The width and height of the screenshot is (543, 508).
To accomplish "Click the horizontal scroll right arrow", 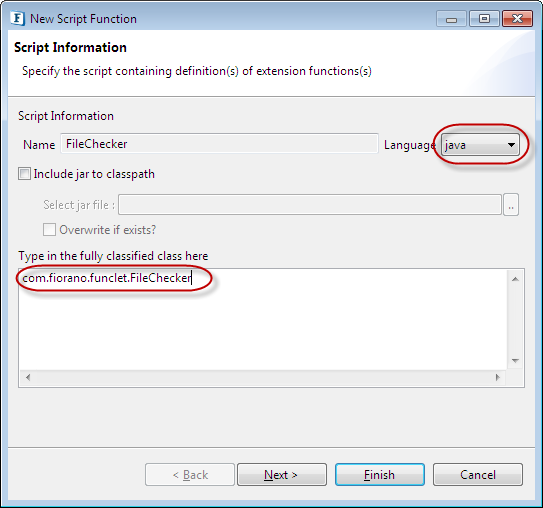I will (x=498, y=377).
